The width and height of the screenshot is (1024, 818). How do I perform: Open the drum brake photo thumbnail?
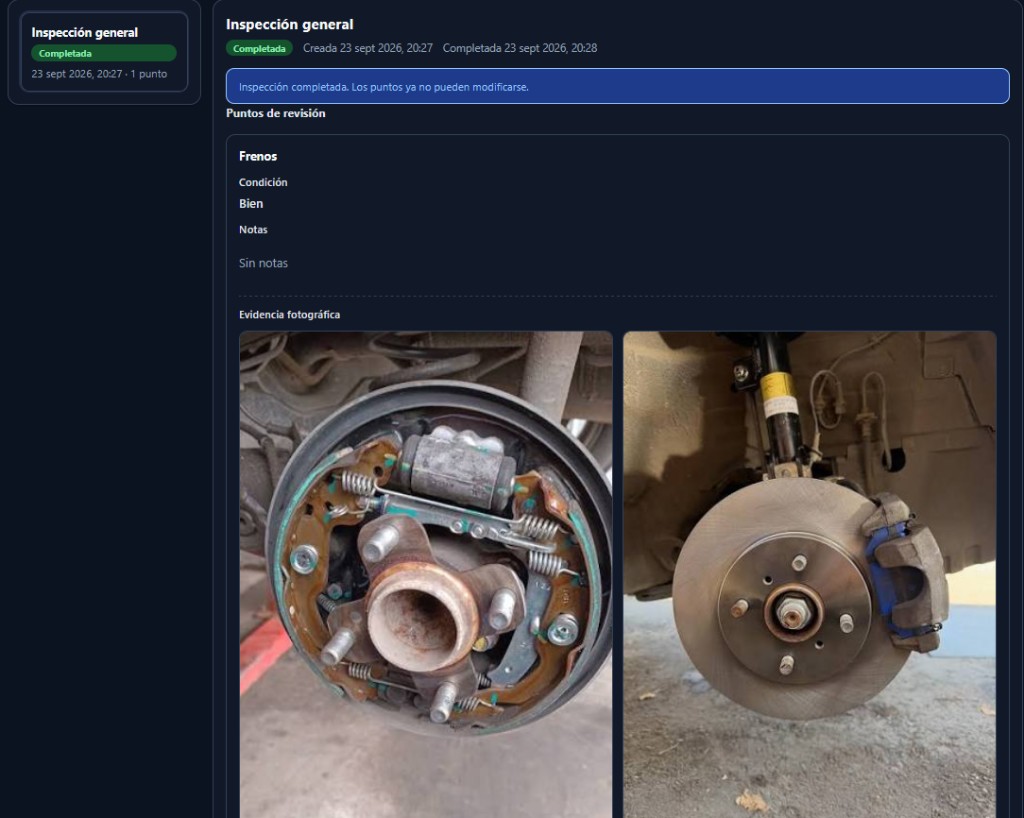(x=426, y=574)
